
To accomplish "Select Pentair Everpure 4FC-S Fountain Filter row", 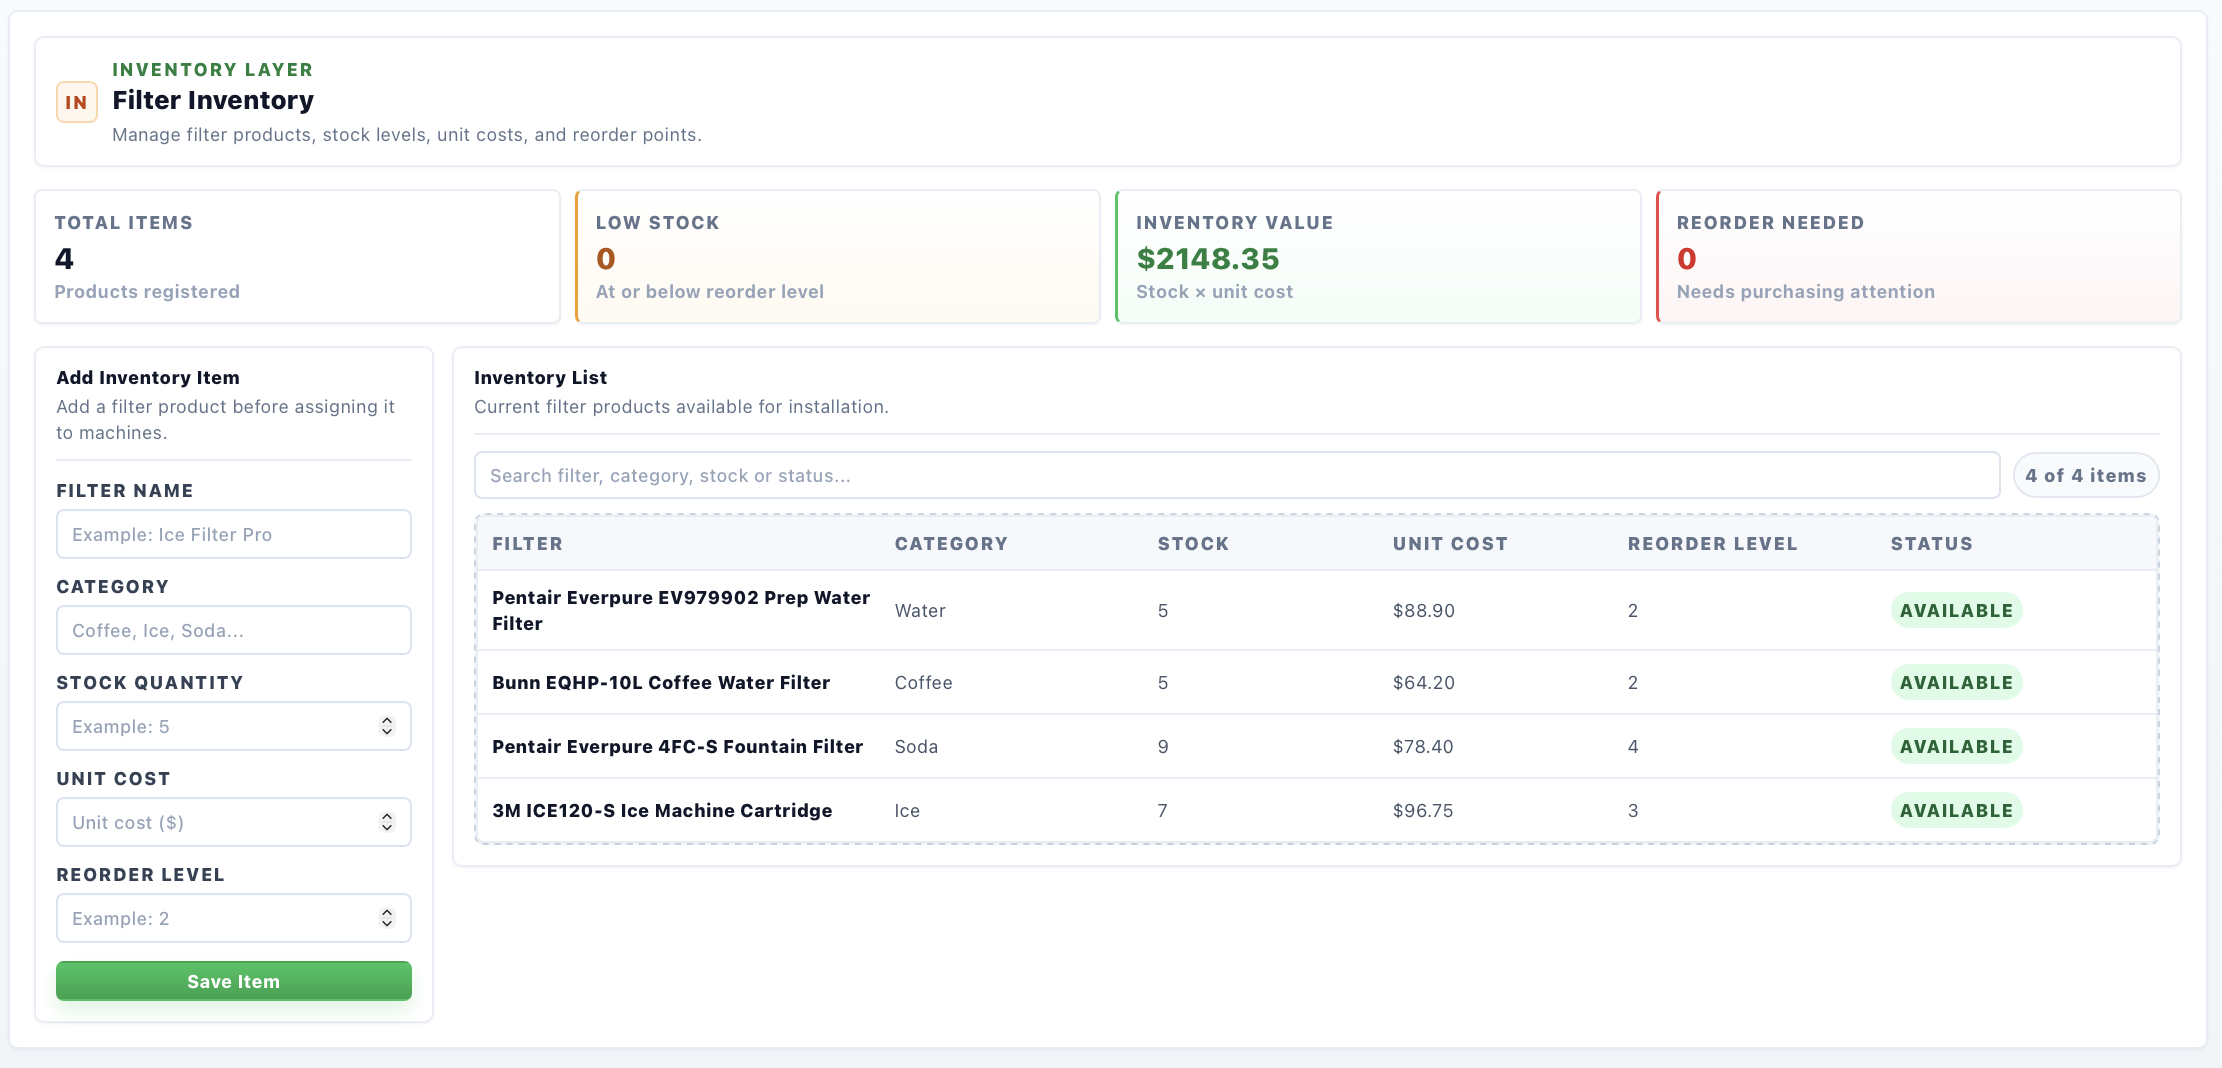I will point(1317,746).
